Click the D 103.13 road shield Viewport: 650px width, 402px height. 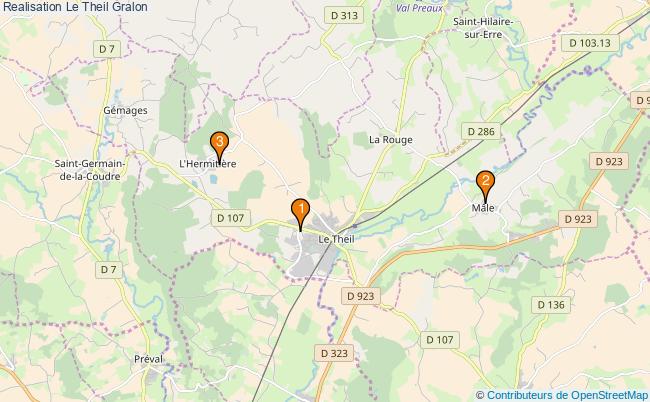590,43
